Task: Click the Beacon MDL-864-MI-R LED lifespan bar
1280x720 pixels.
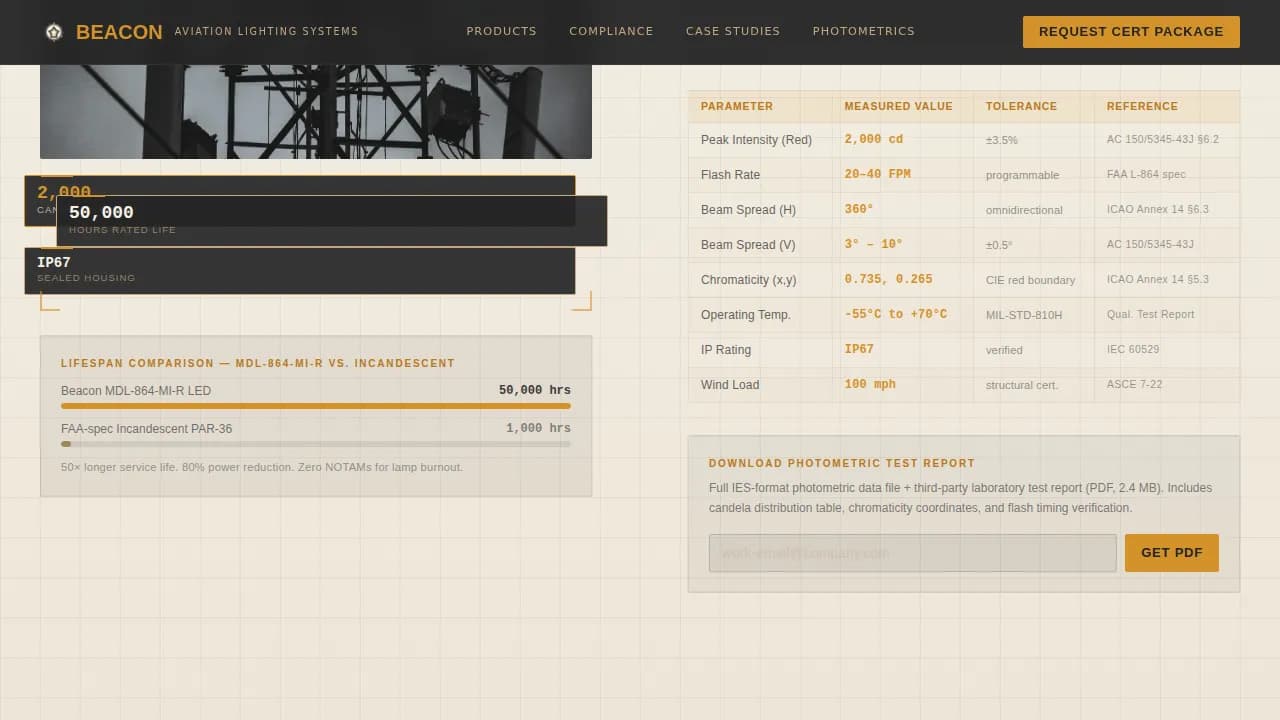Action: [x=316, y=405]
